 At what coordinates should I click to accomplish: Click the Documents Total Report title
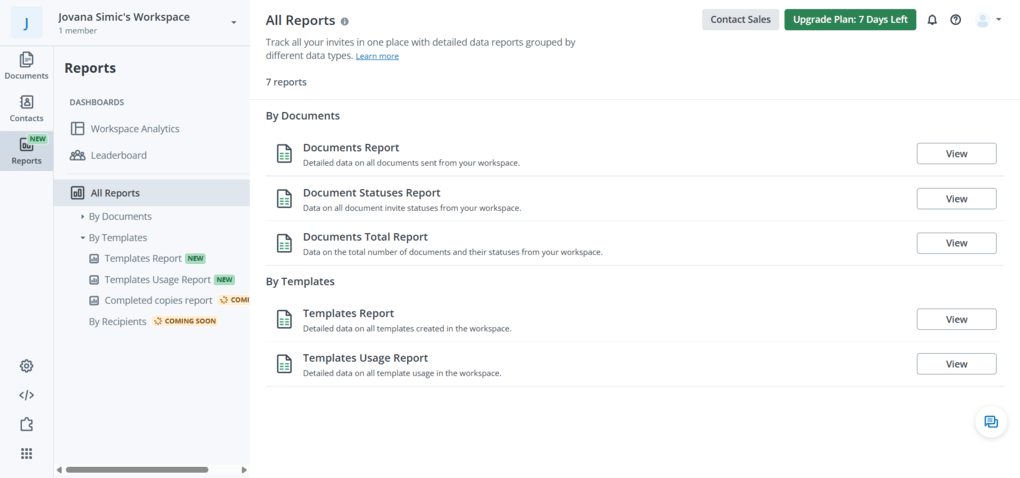click(x=366, y=237)
